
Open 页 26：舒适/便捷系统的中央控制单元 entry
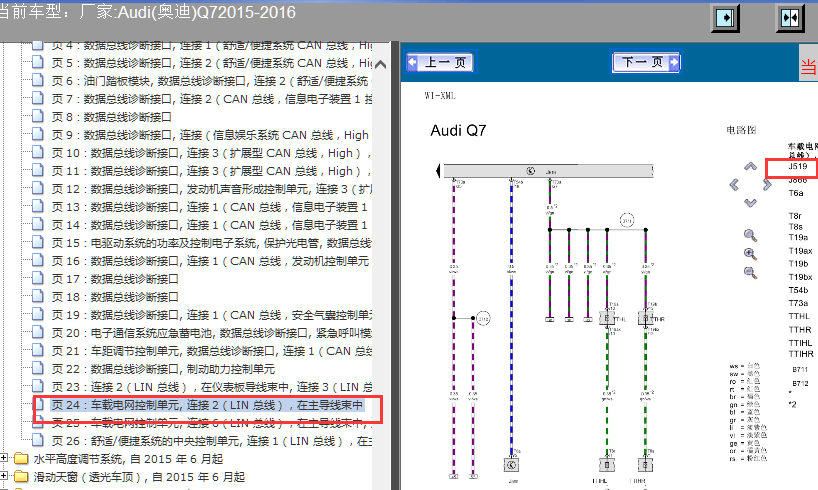211,441
